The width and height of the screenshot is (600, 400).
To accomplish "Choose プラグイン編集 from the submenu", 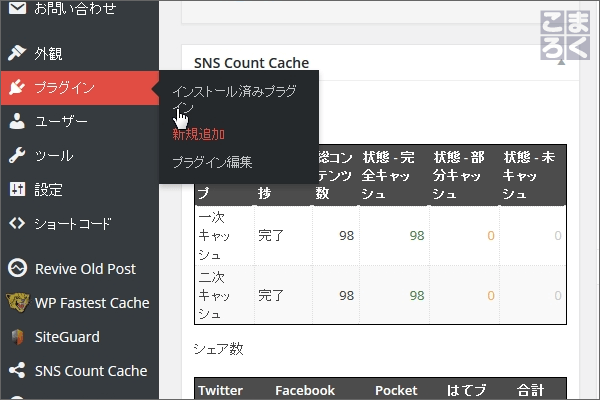I will pyautogui.click(x=212, y=162).
